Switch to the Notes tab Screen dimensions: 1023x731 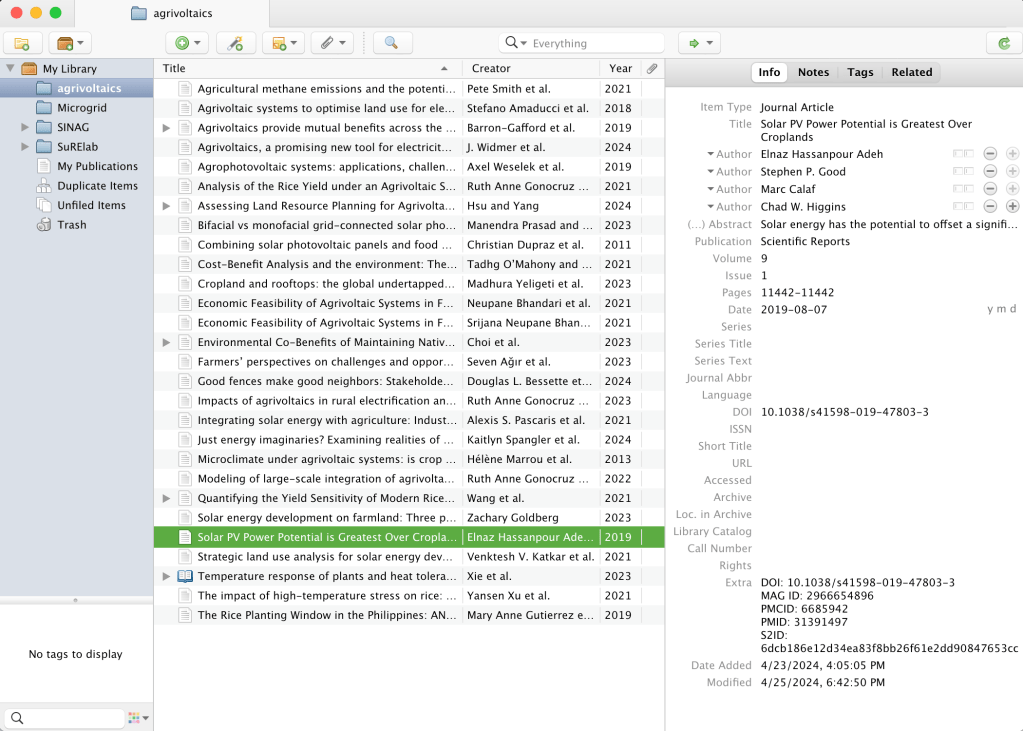pyautogui.click(x=813, y=72)
